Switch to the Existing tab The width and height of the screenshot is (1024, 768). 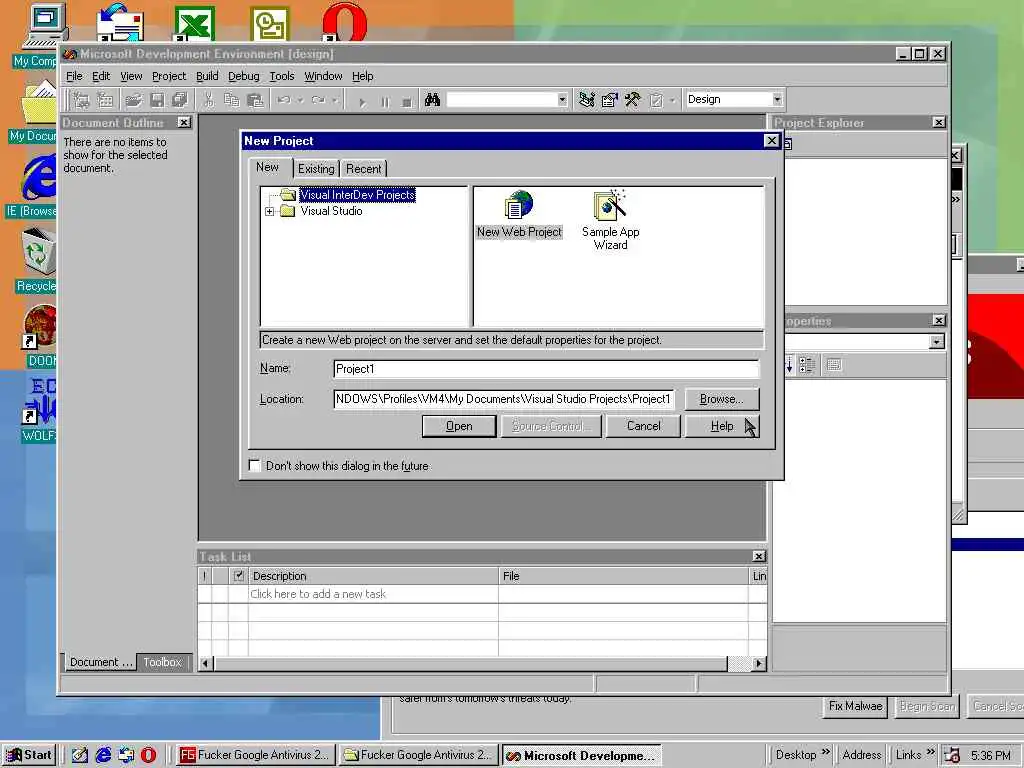coord(316,168)
